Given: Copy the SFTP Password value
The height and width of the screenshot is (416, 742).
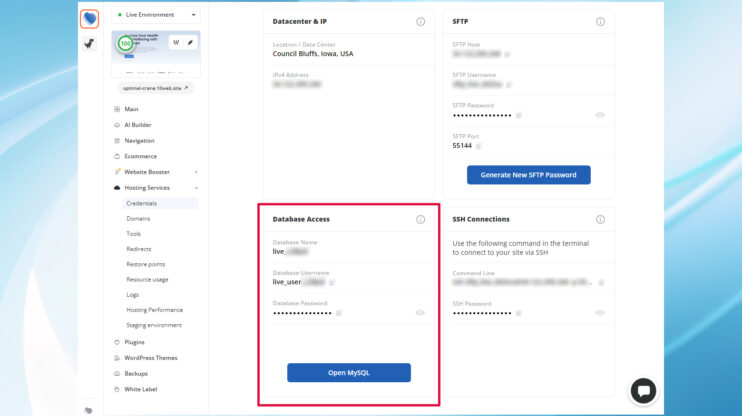Looking at the screenshot, I should 519,115.
